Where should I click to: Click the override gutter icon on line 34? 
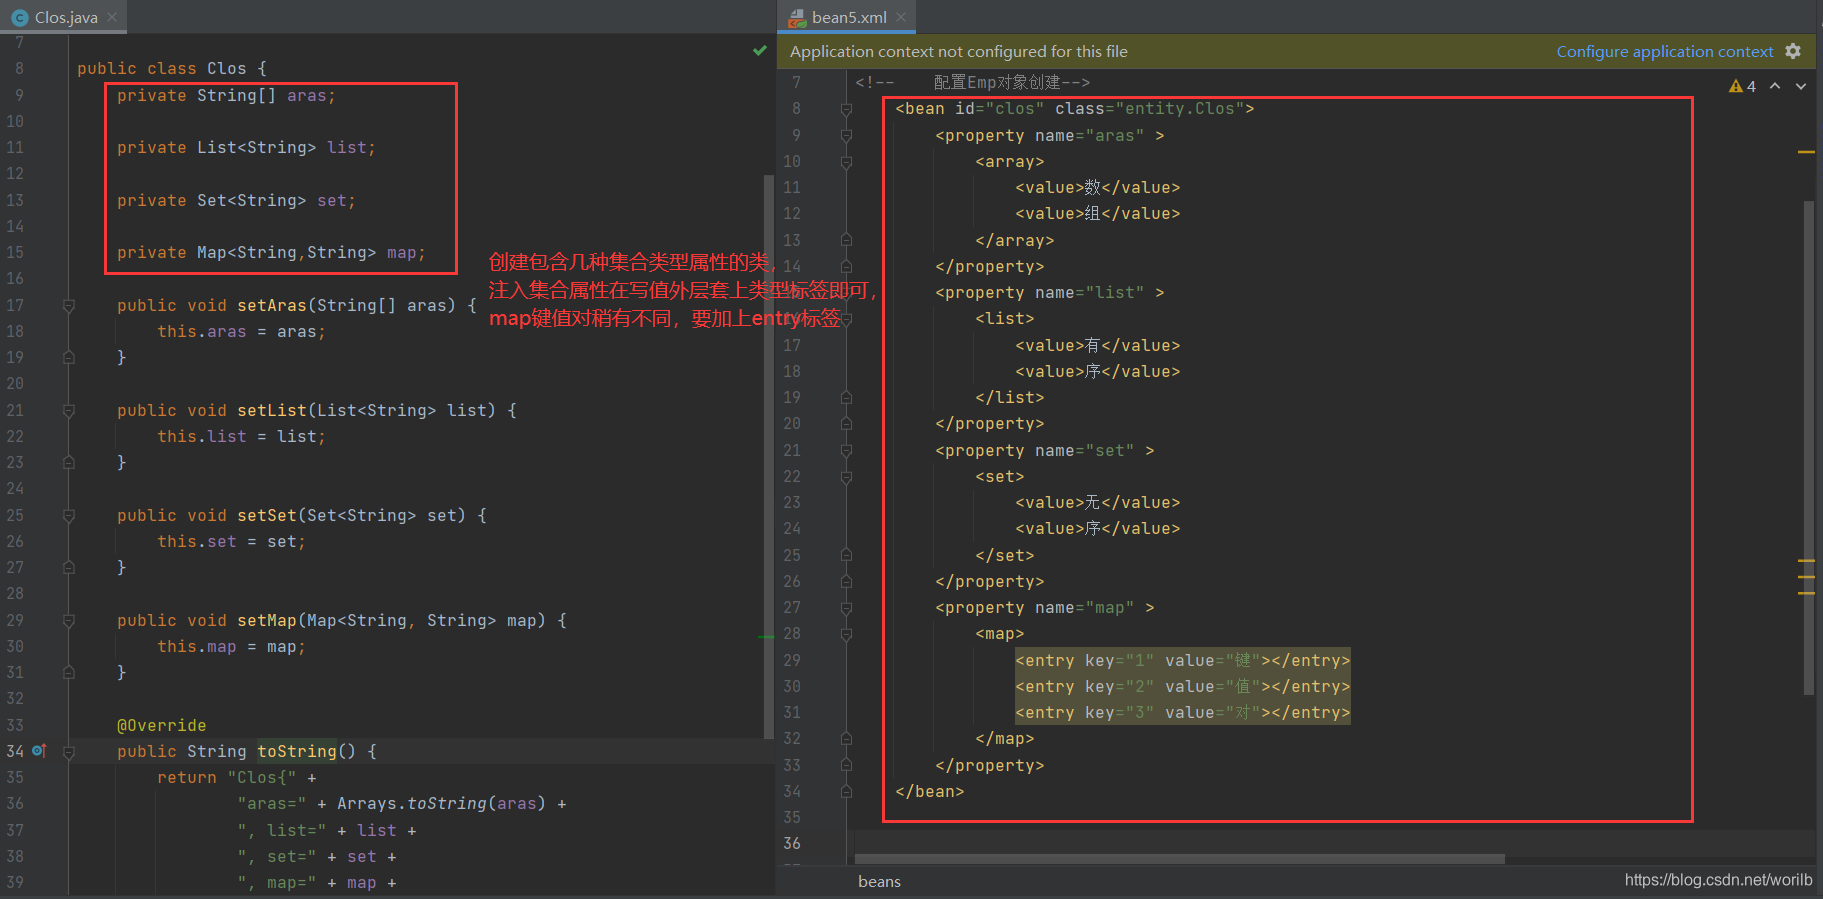tap(39, 750)
